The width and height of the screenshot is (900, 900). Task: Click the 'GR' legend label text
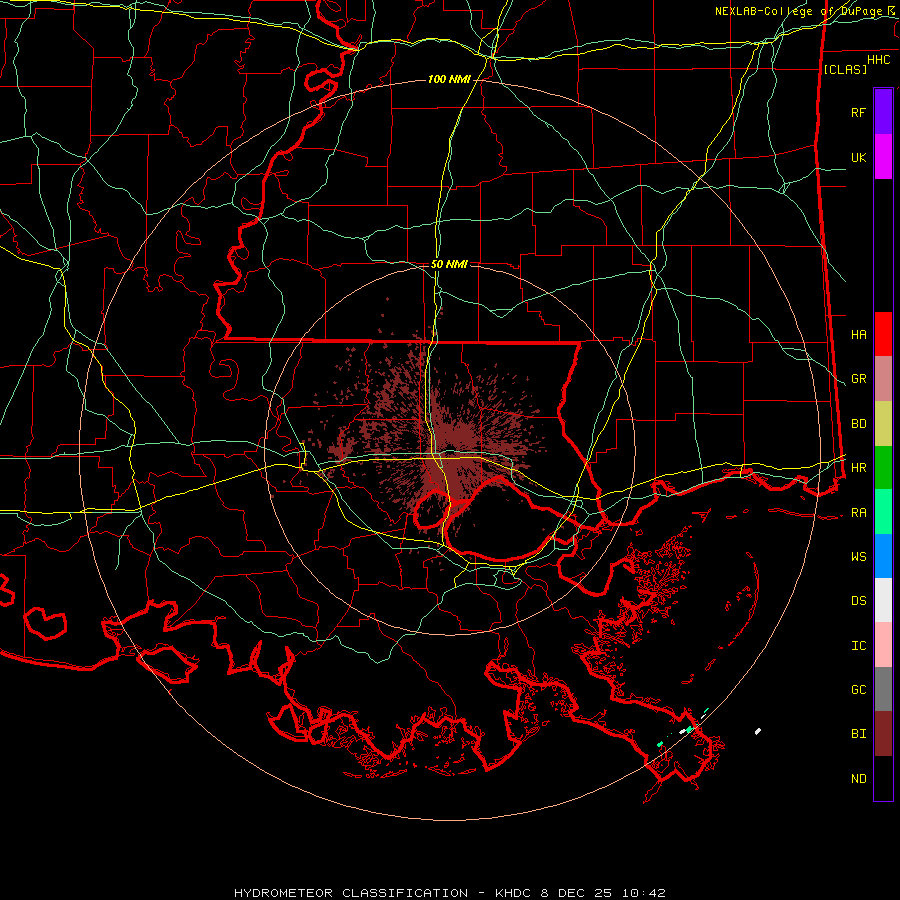[858, 379]
